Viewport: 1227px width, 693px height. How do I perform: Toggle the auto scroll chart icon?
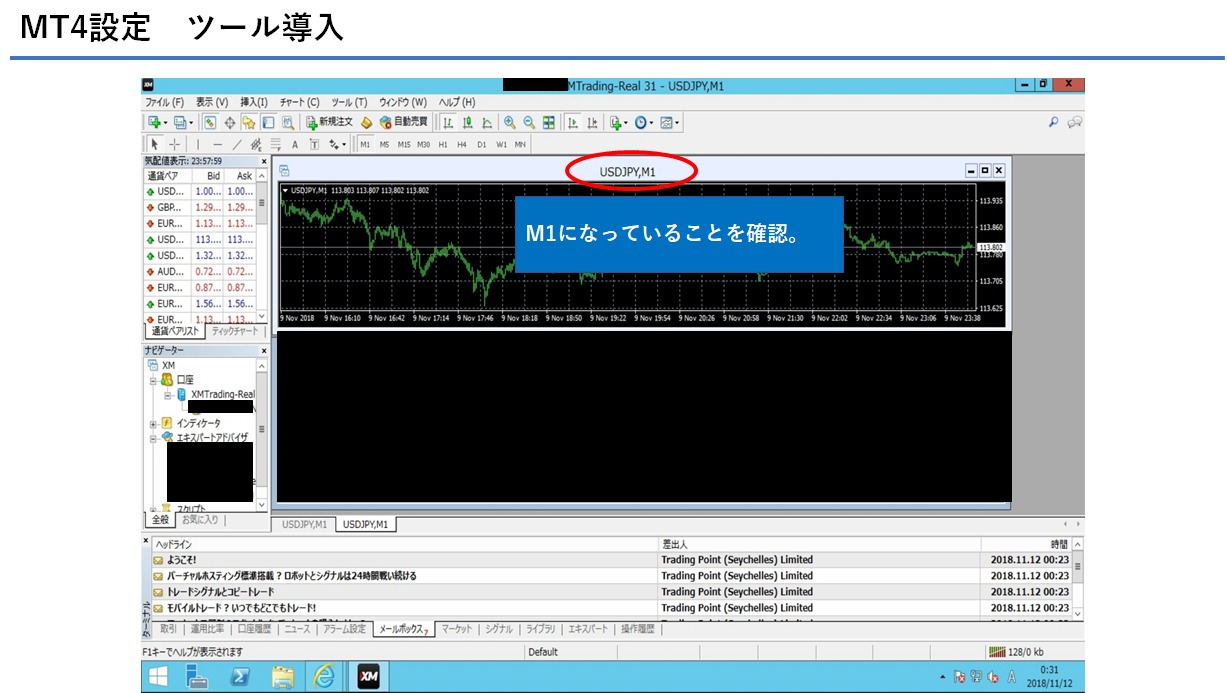click(573, 123)
